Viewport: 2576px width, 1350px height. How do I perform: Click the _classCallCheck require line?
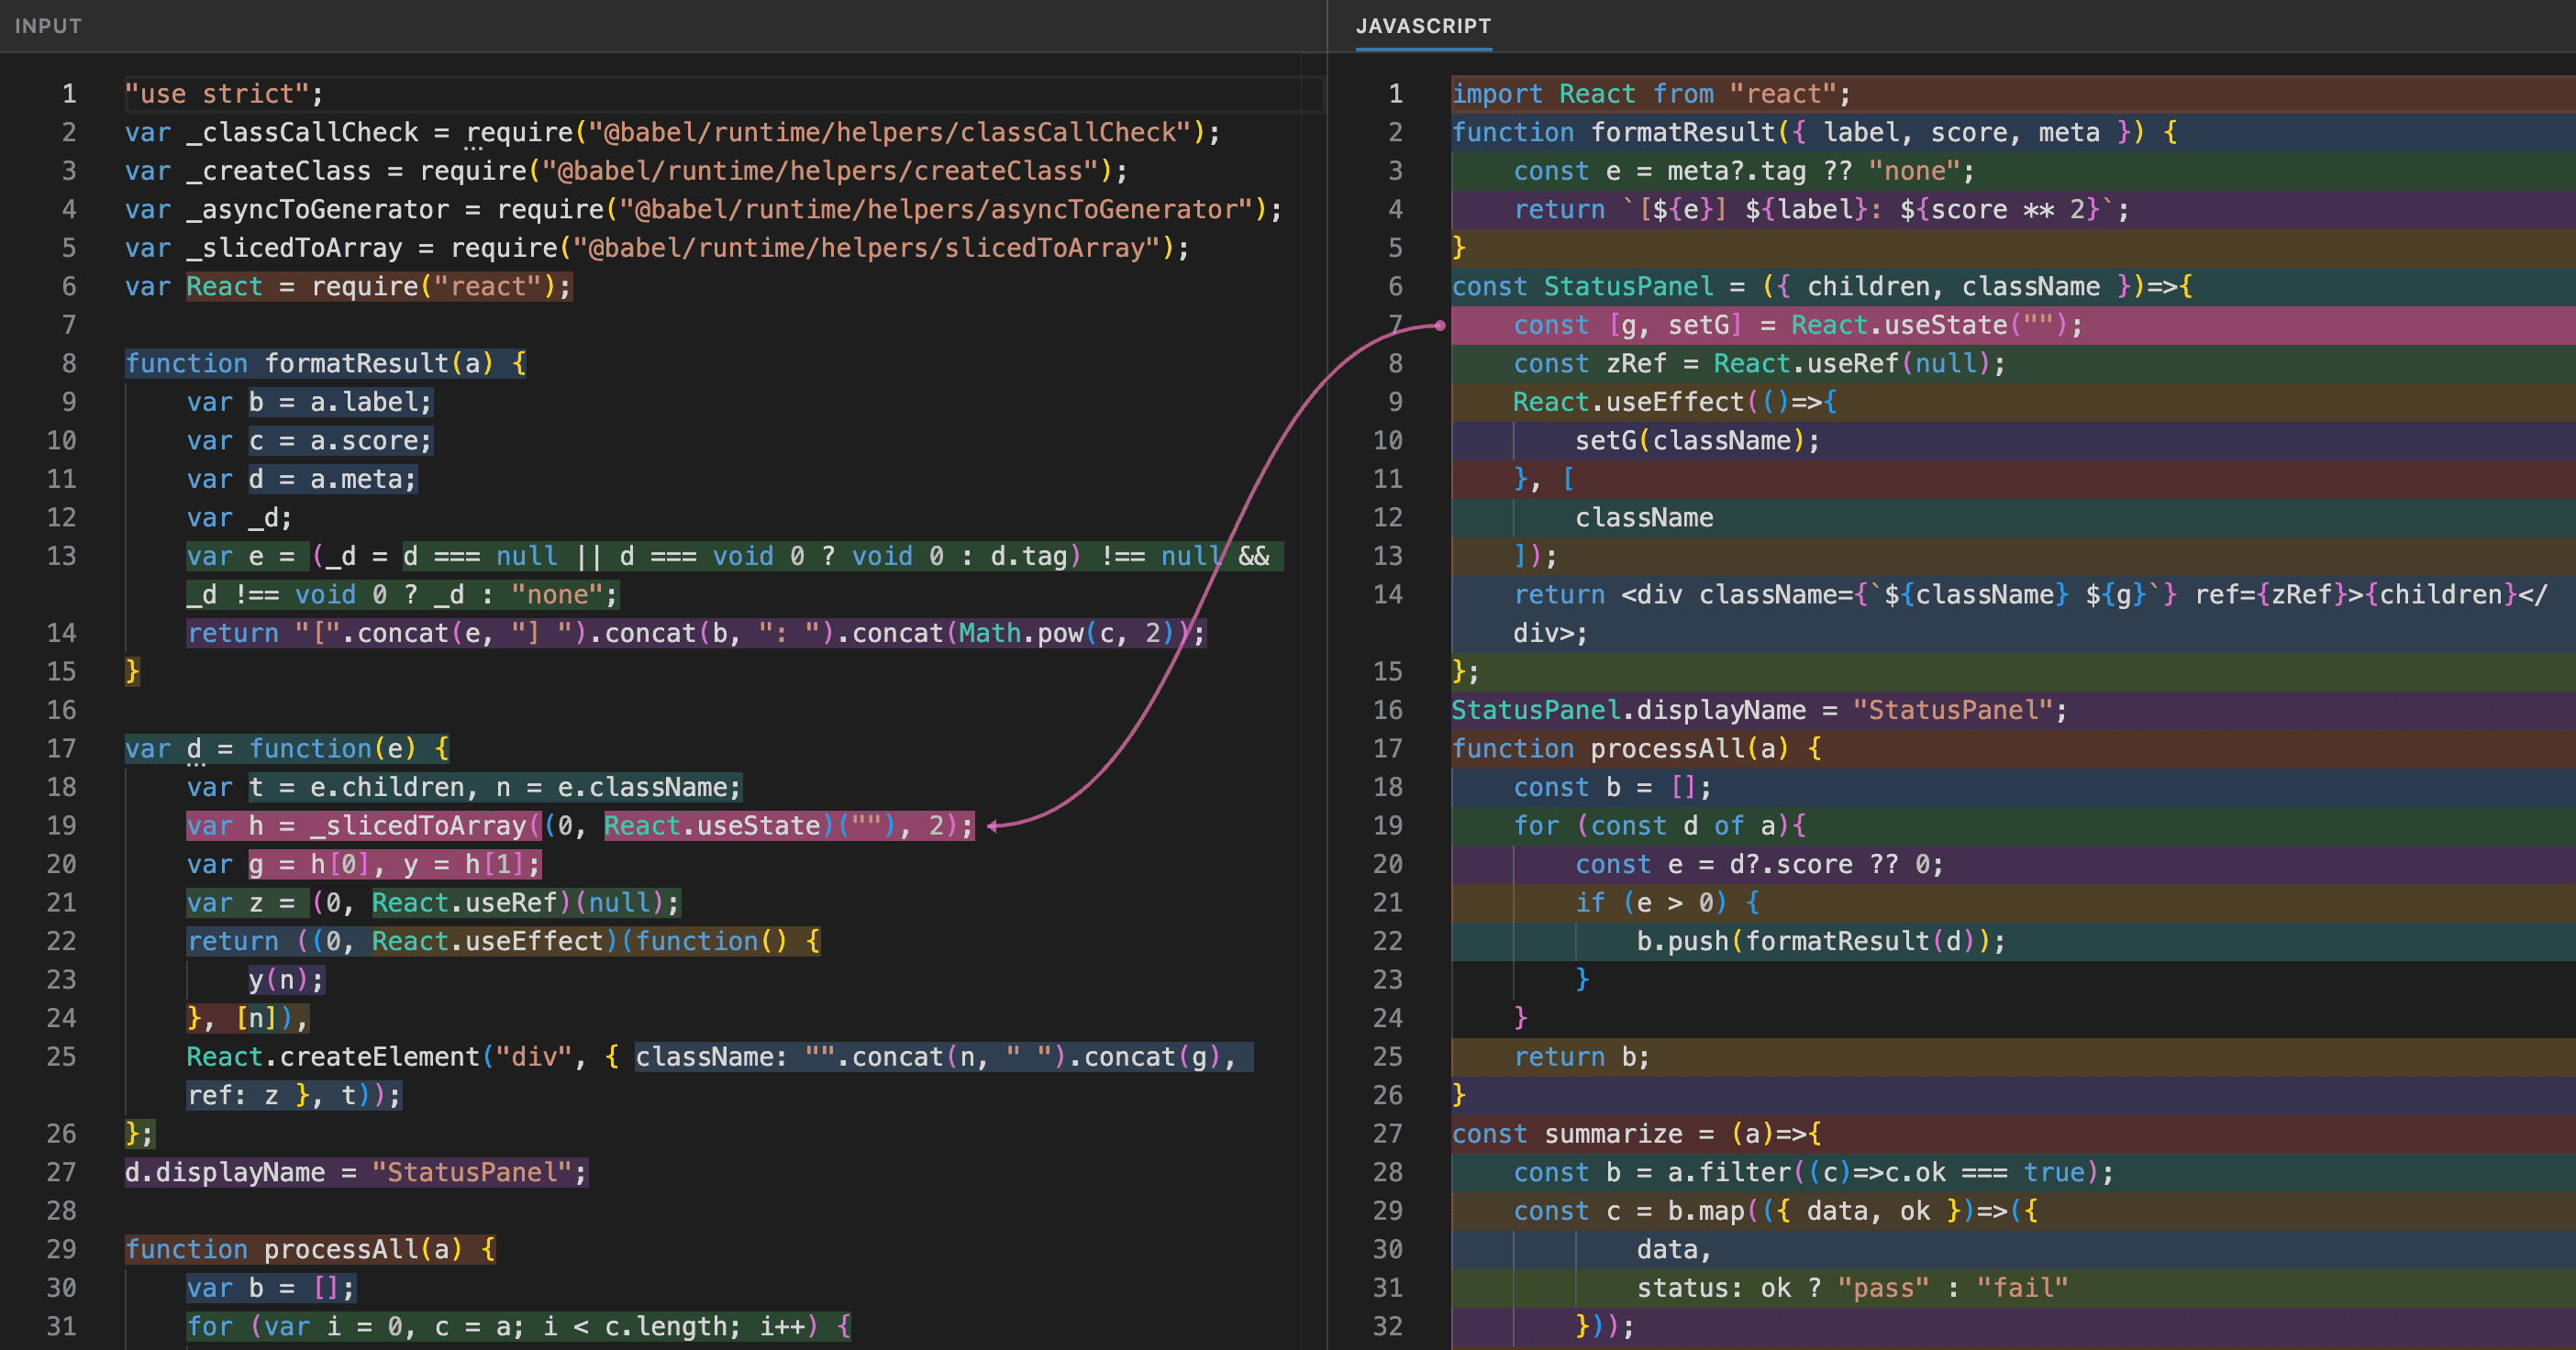(x=672, y=133)
